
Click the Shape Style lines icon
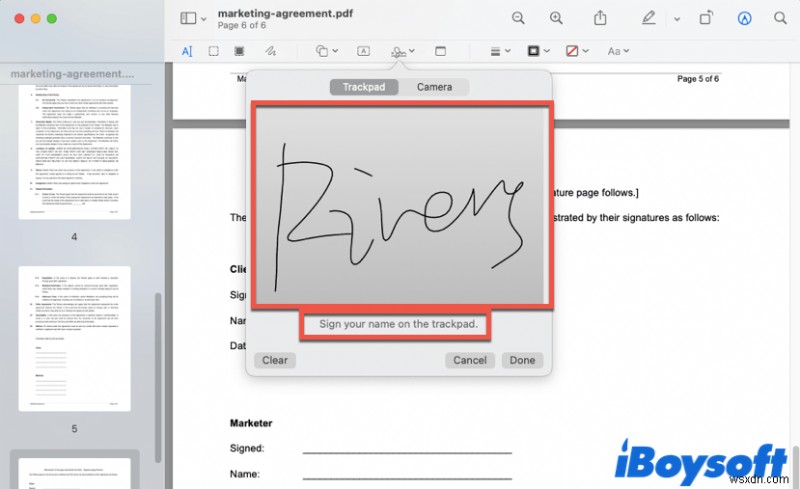coord(495,51)
